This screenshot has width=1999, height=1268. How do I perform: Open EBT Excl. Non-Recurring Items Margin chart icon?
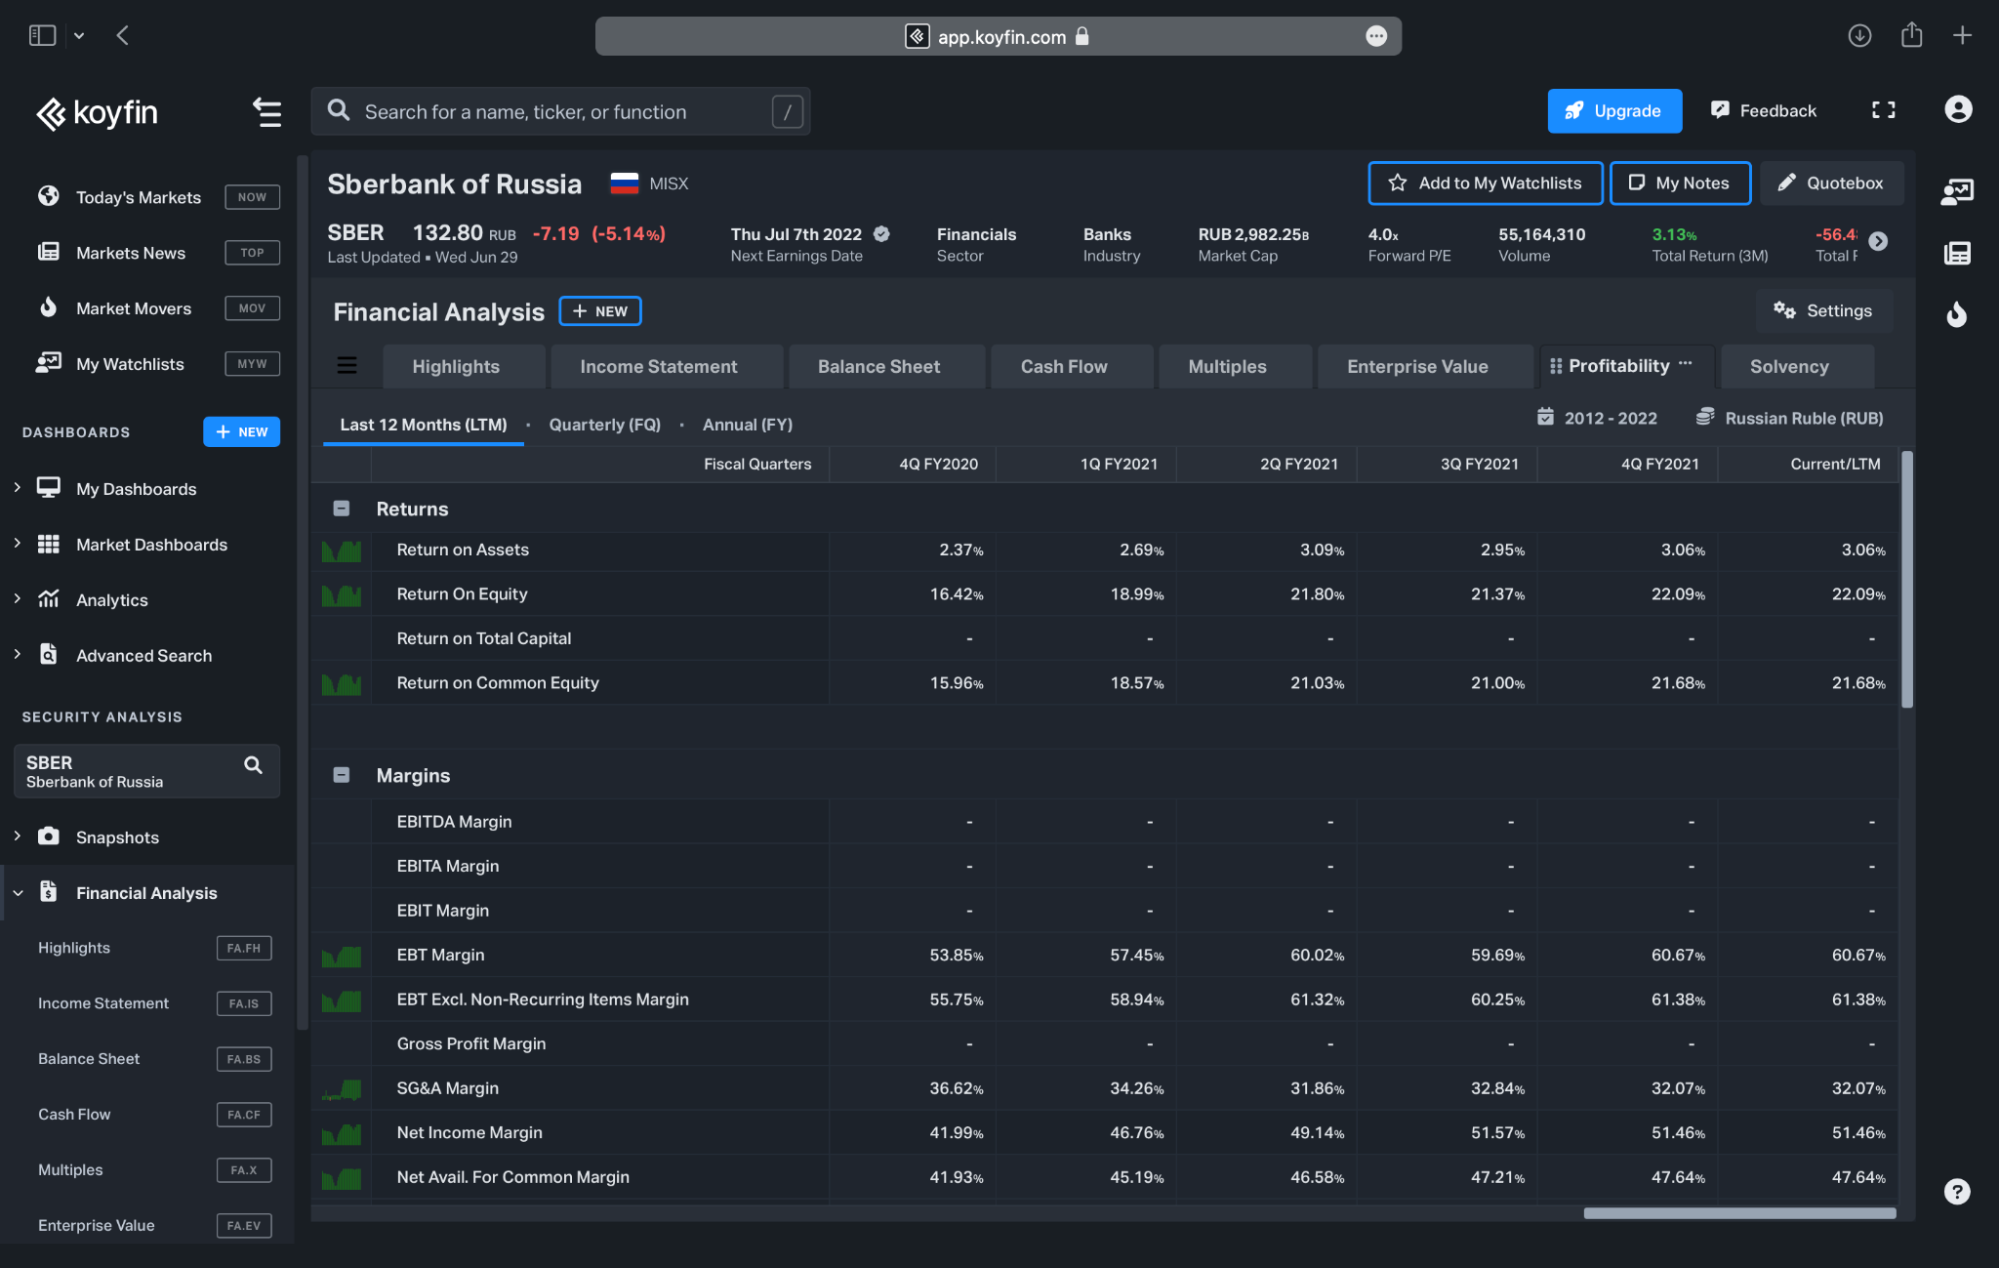(x=341, y=1000)
